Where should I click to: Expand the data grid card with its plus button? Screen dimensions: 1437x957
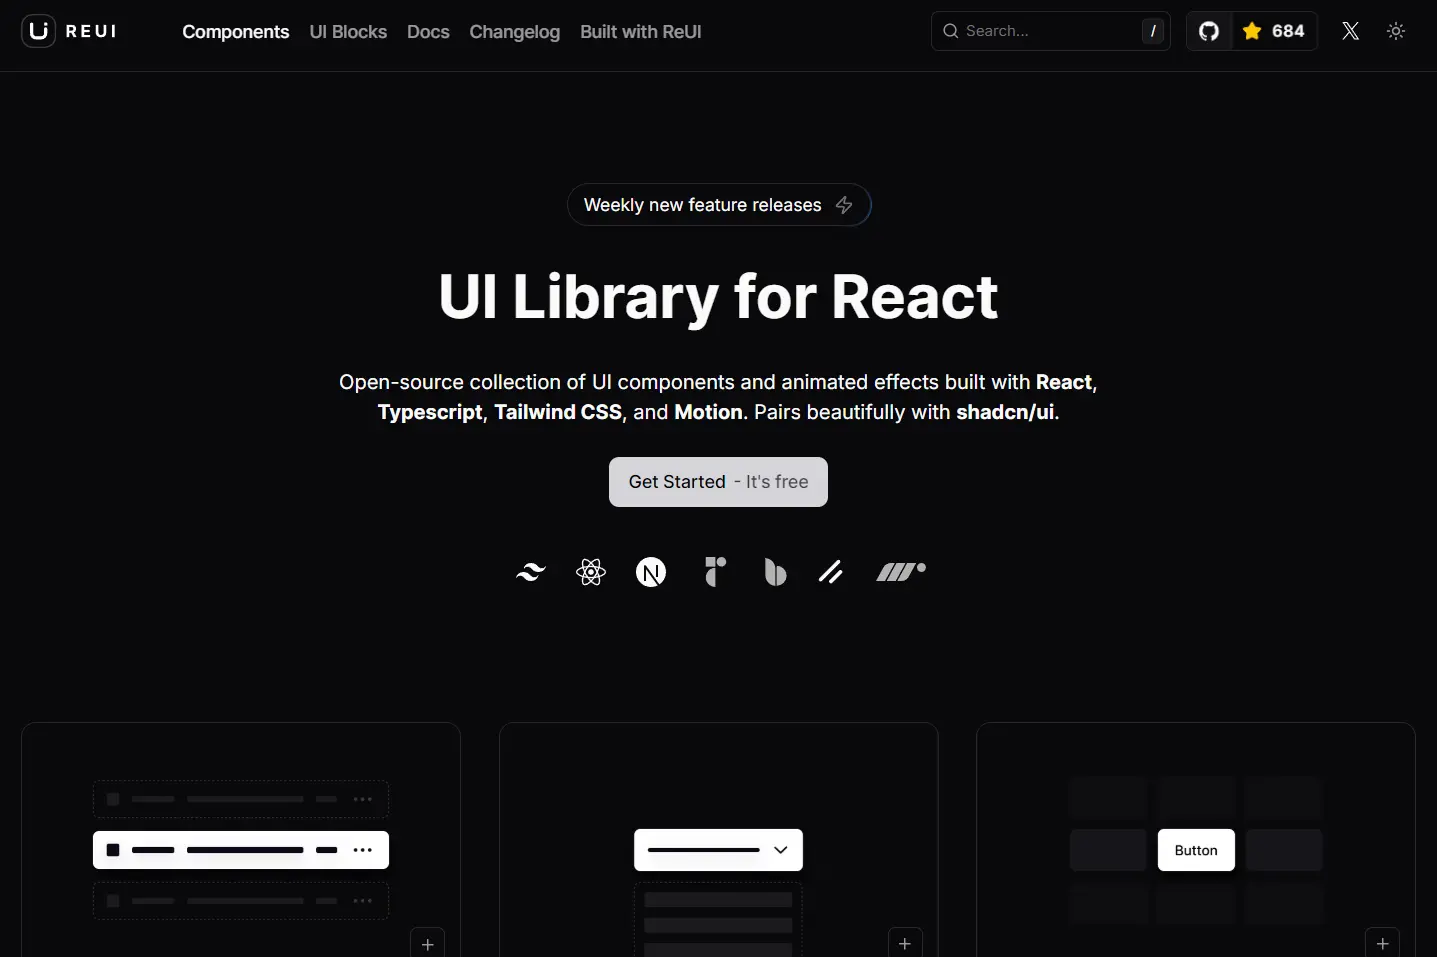click(428, 944)
